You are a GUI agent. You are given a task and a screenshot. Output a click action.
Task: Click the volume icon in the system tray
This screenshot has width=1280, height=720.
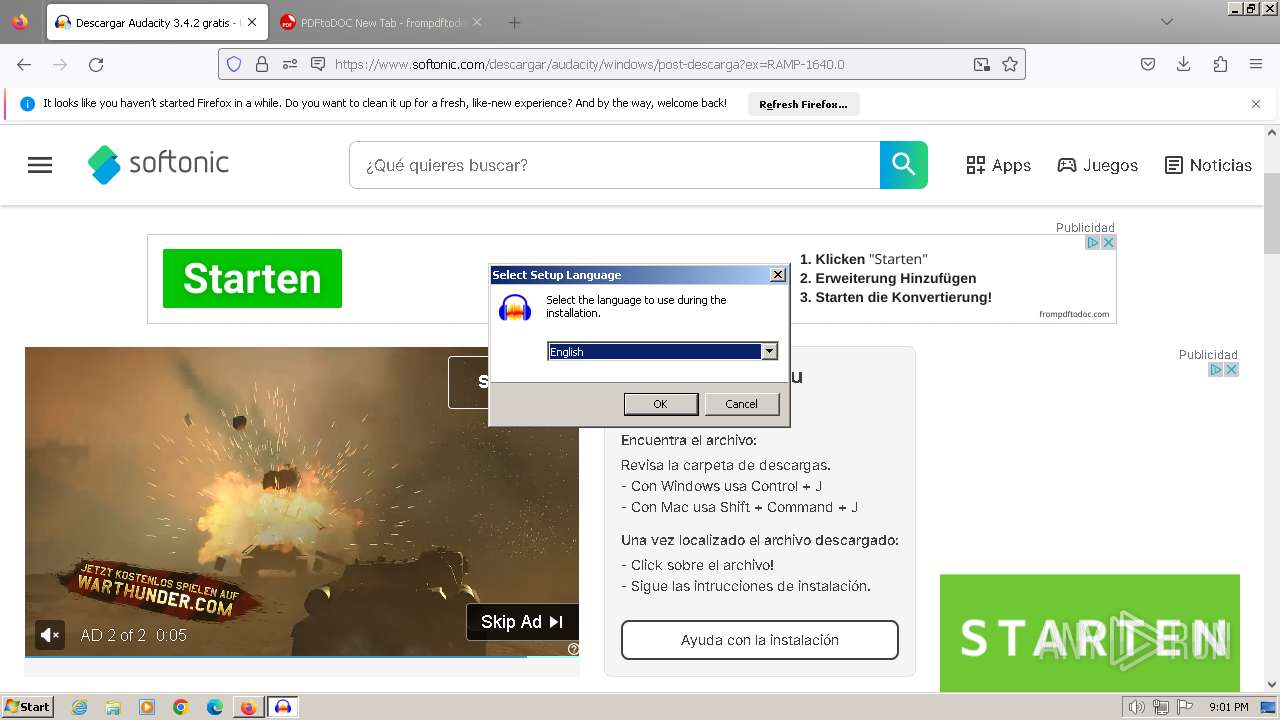(x=1137, y=707)
